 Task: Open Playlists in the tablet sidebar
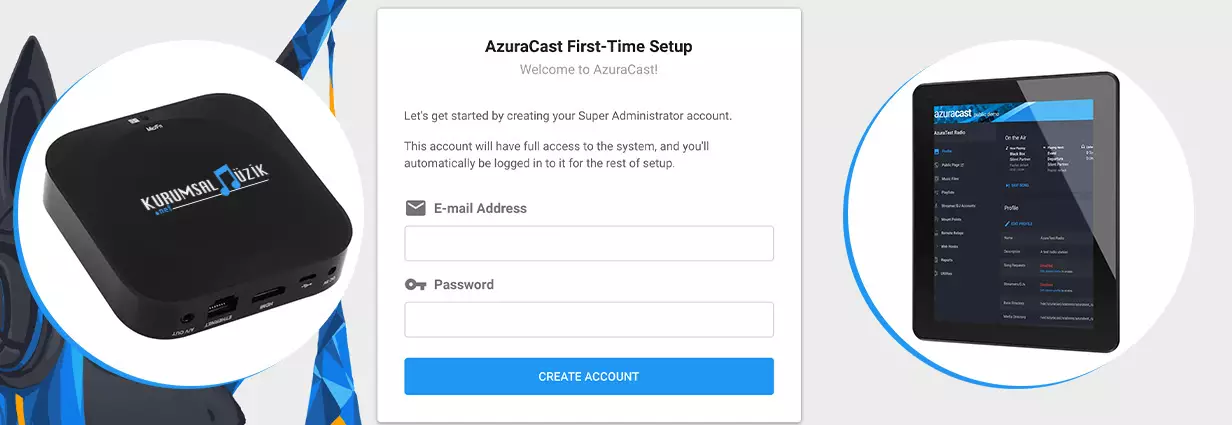click(951, 192)
